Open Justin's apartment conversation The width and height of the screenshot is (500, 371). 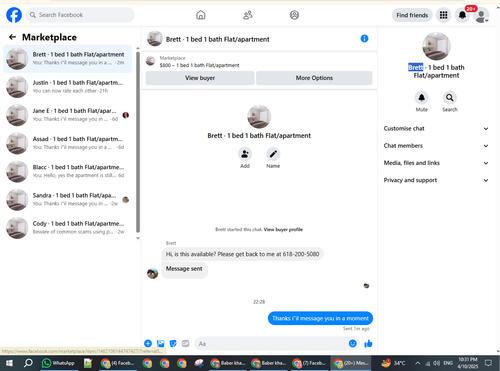click(x=68, y=87)
